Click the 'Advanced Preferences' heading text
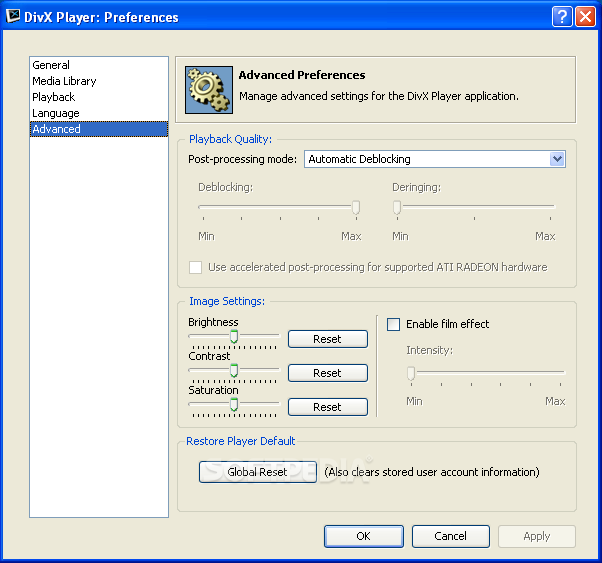Image resolution: width=602 pixels, height=563 pixels. click(x=302, y=75)
